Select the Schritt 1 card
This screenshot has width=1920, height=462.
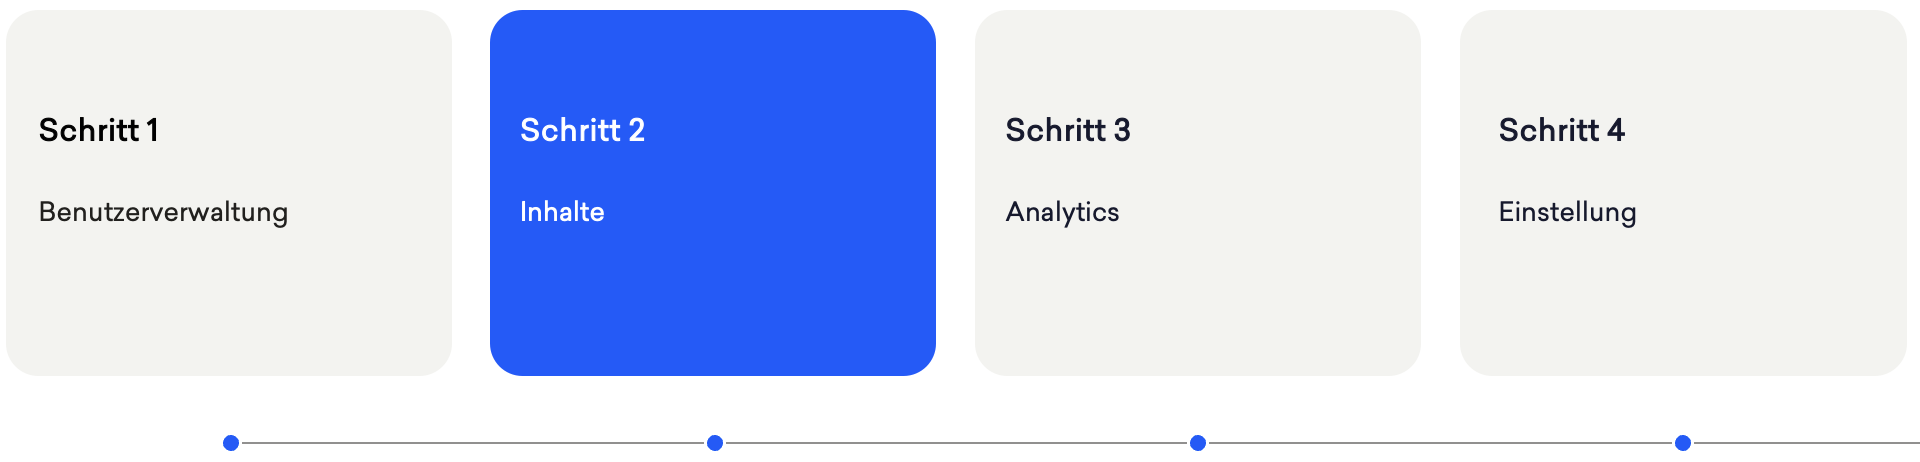[229, 193]
